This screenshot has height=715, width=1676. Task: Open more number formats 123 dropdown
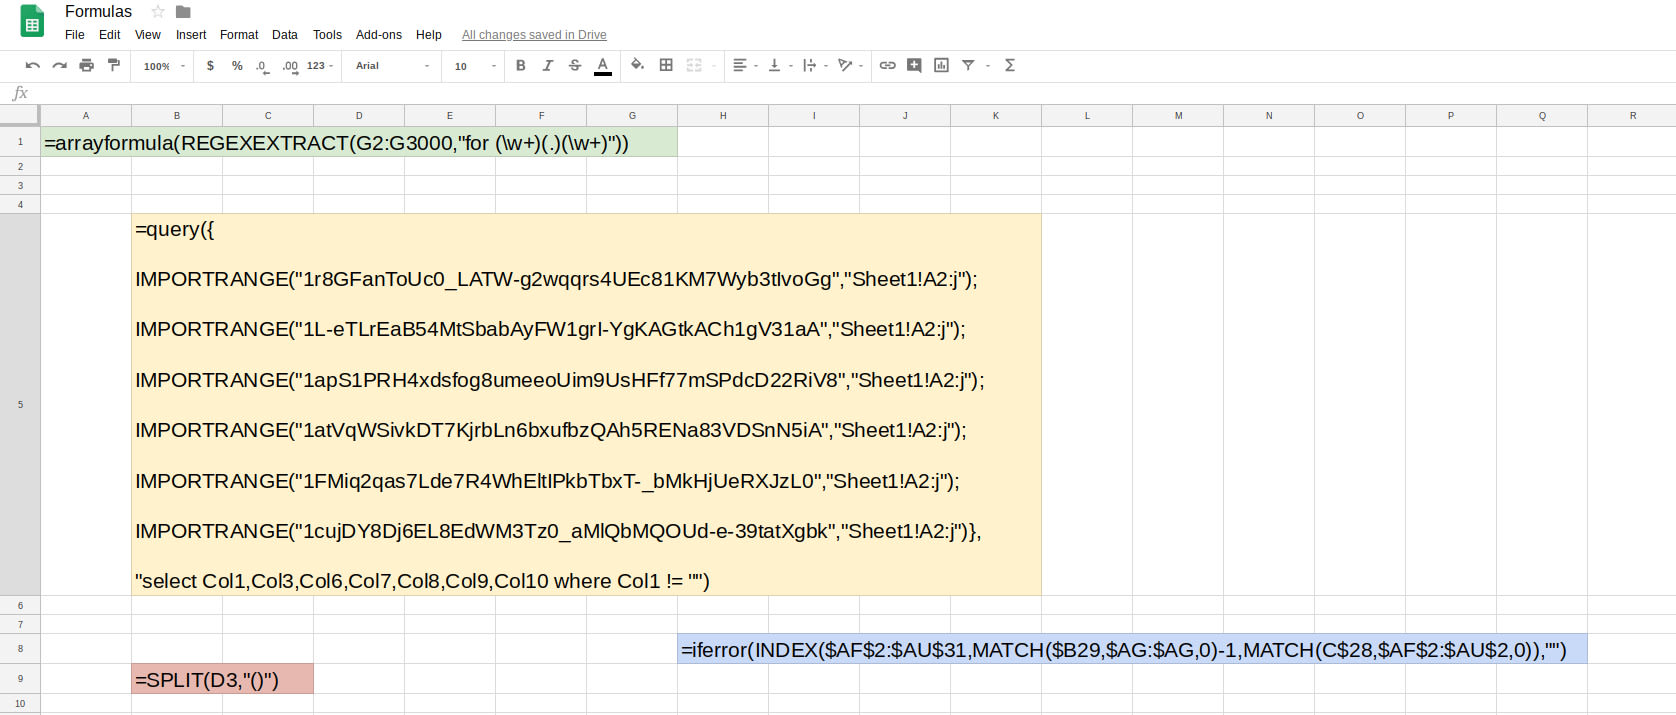320,66
